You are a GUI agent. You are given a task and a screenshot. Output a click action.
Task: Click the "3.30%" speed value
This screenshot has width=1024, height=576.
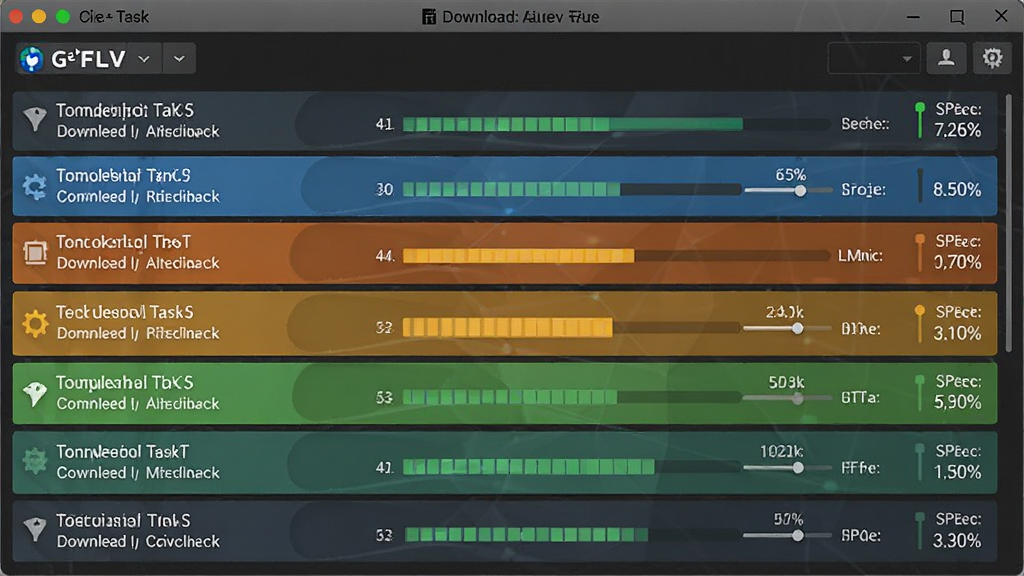(957, 541)
